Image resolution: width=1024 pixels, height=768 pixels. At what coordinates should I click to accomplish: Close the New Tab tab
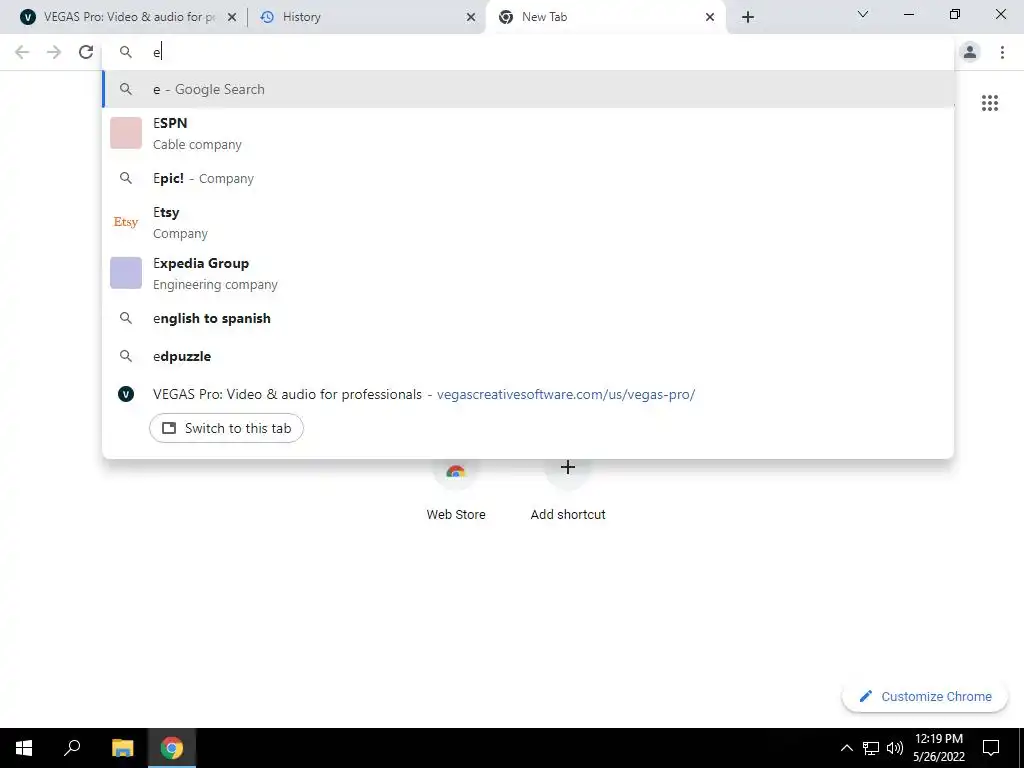(x=710, y=18)
